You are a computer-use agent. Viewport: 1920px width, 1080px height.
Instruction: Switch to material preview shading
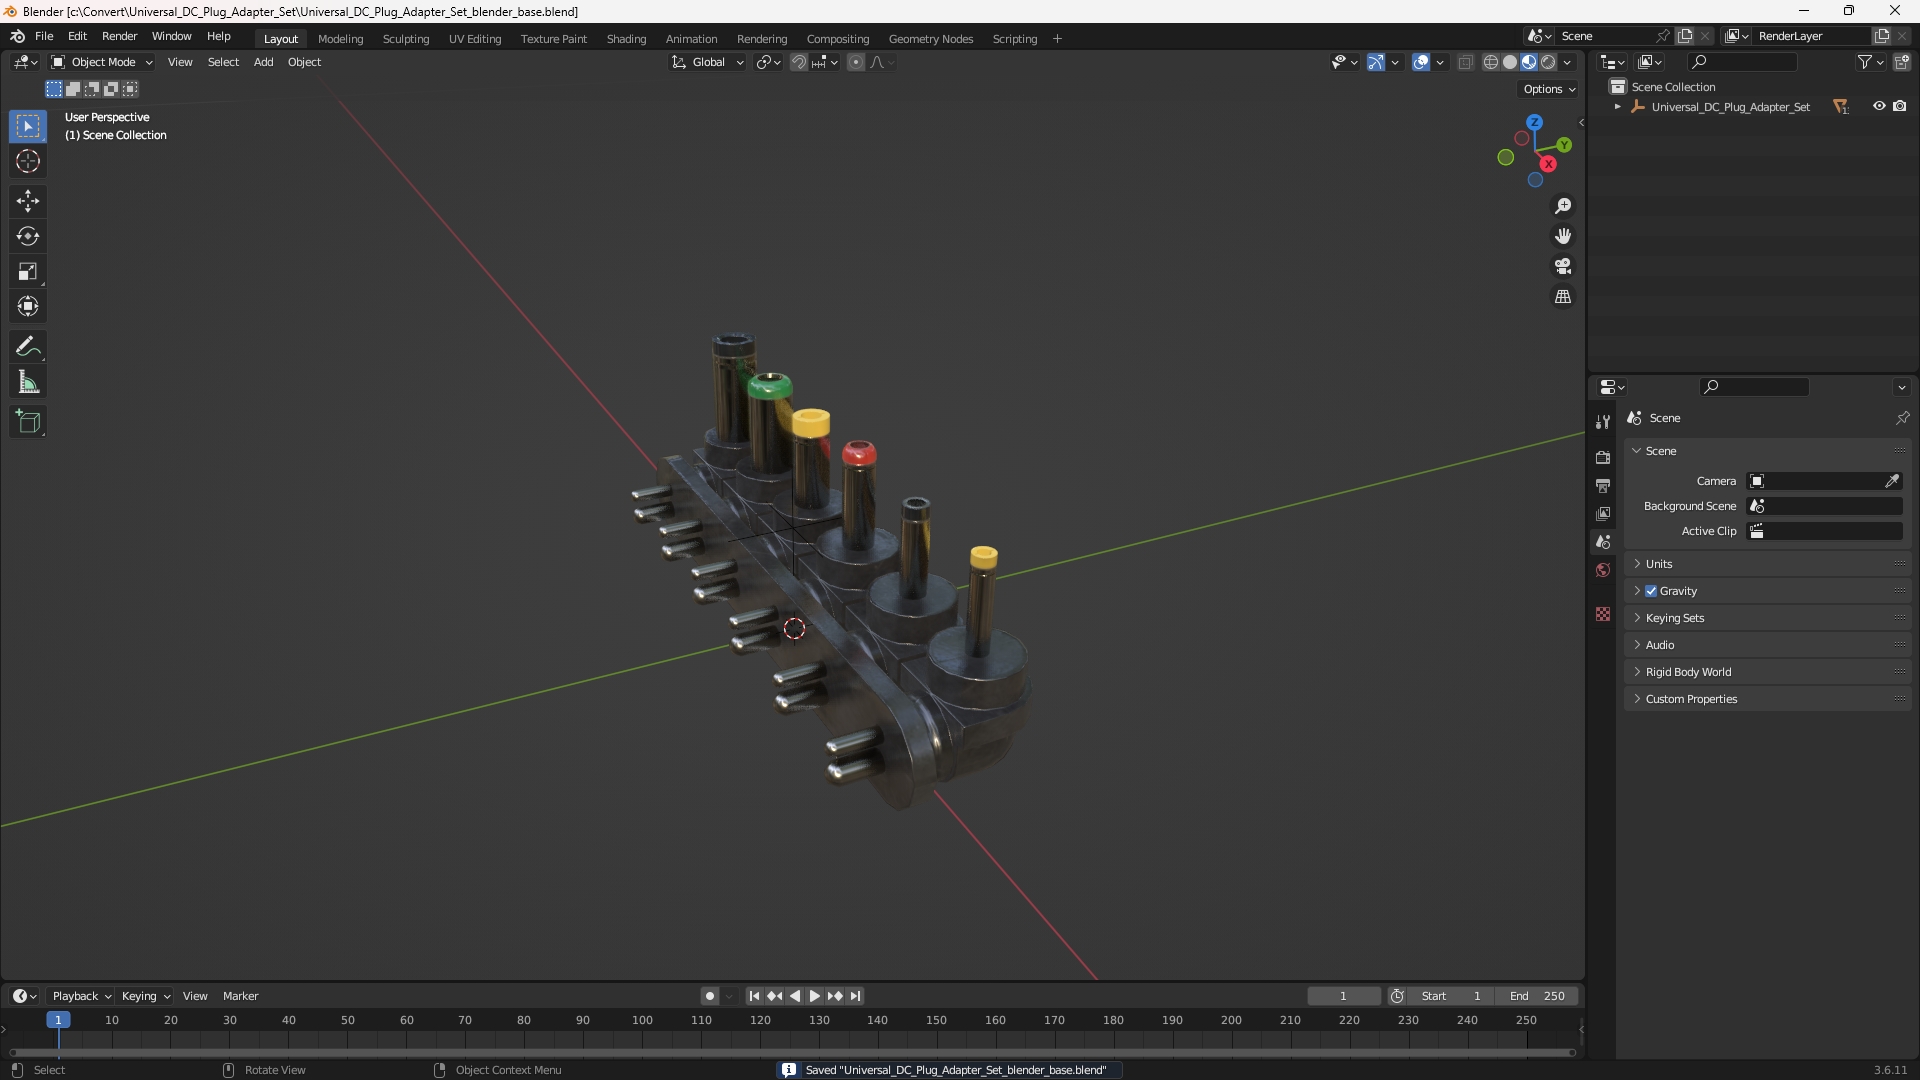click(1529, 62)
